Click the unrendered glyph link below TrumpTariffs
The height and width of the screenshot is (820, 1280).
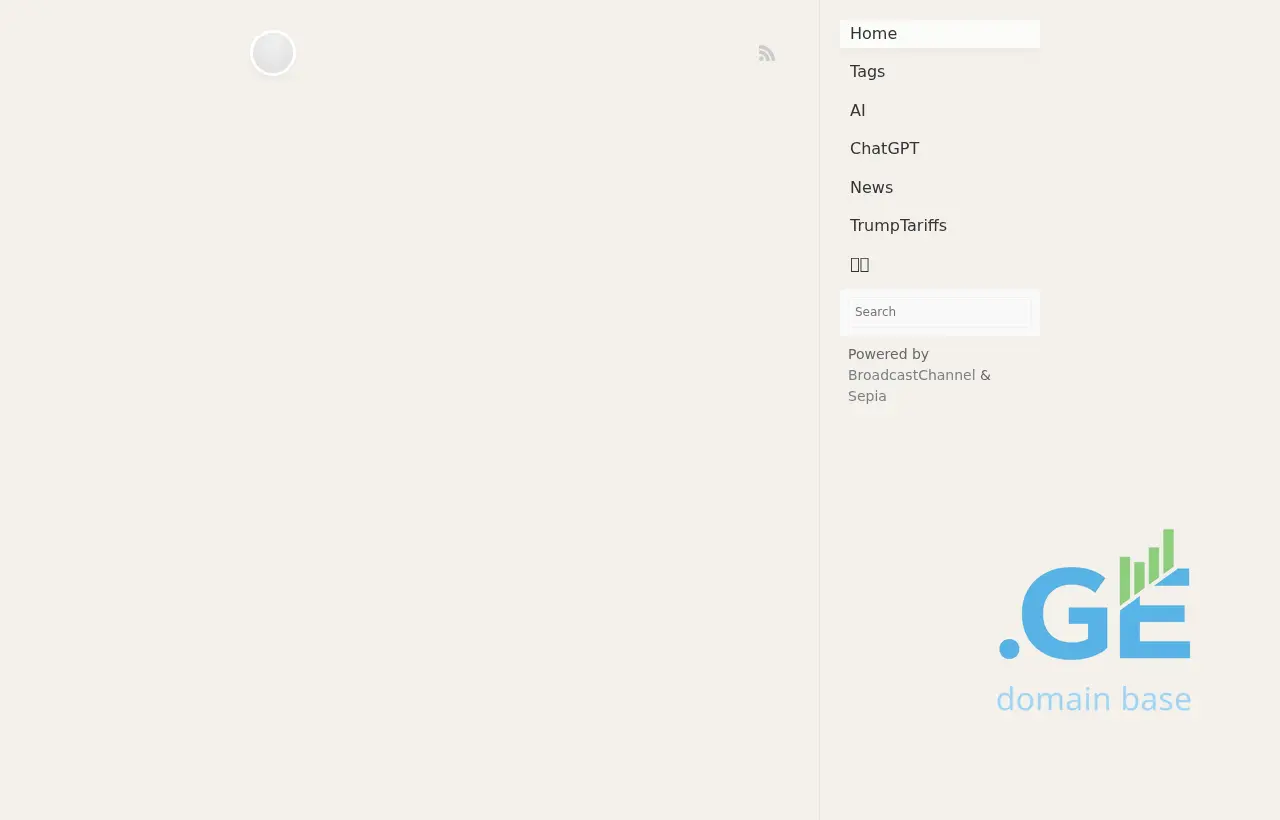tap(859, 265)
